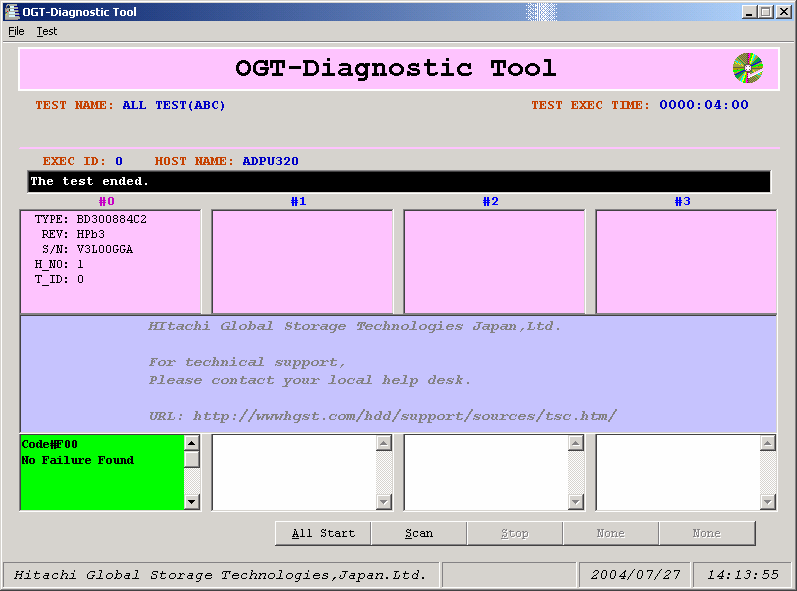Click up arrow in #3 result box
The image size is (797, 591).
pyautogui.click(x=768, y=443)
